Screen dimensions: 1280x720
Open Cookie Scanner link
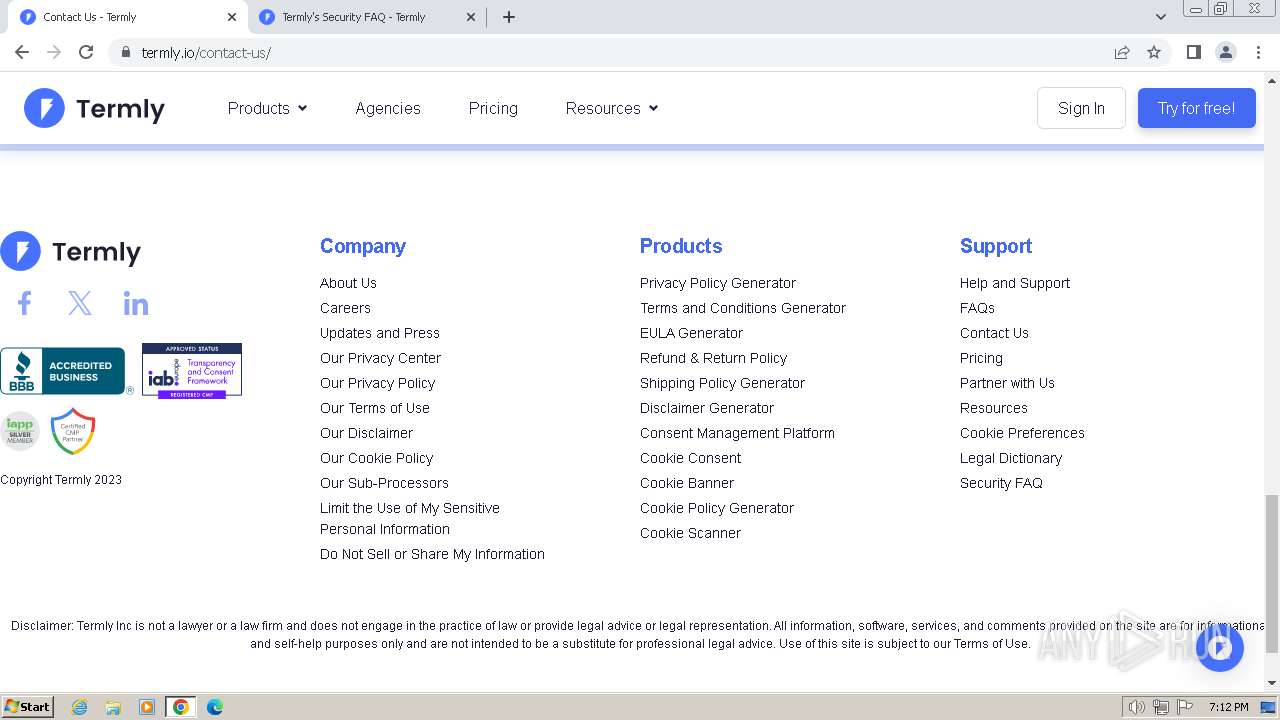pos(690,533)
